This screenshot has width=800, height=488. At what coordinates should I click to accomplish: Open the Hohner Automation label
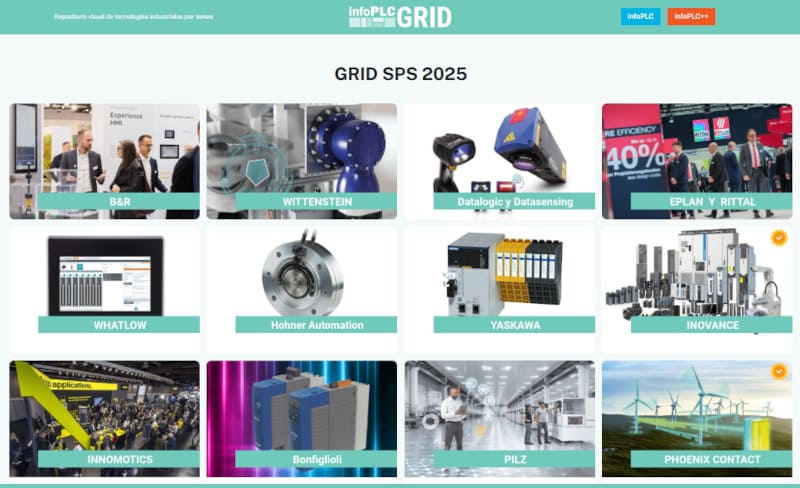point(316,325)
